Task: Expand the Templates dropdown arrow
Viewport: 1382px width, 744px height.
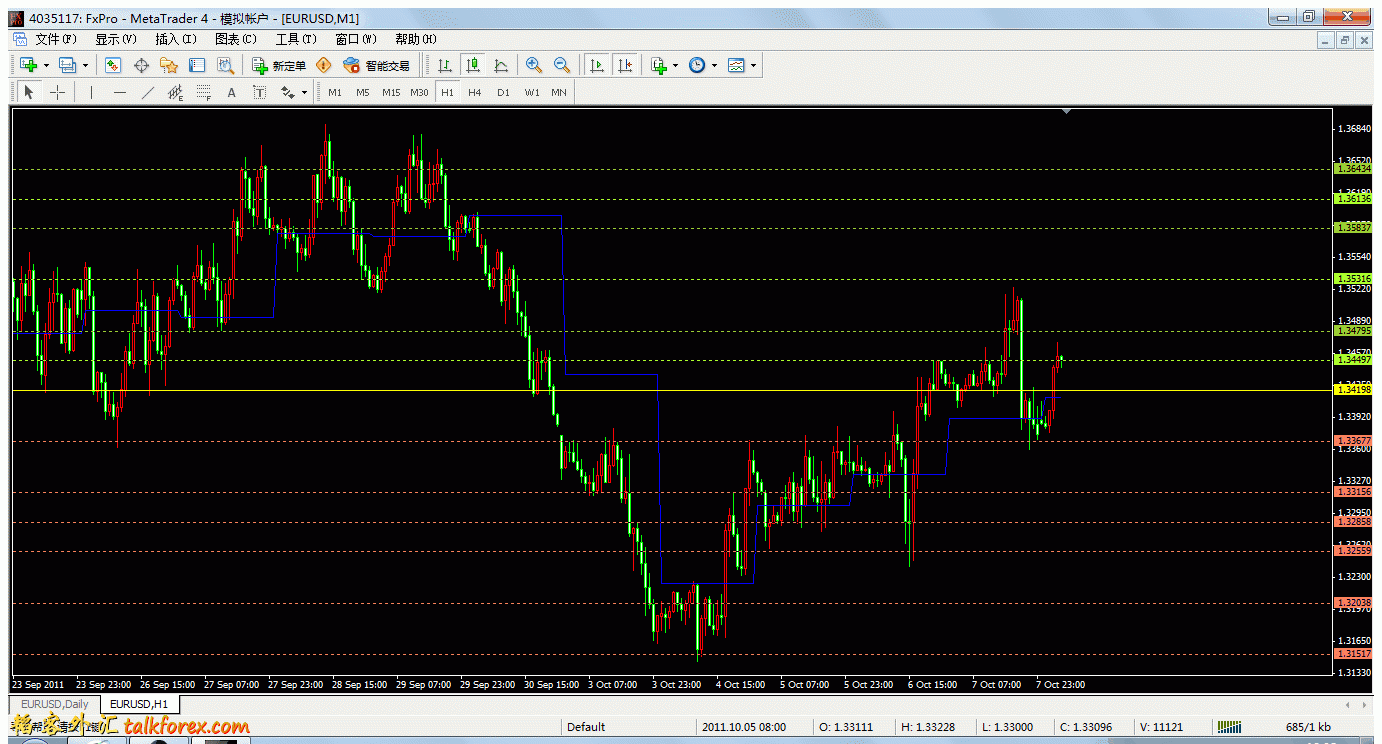Action: pyautogui.click(x=754, y=65)
